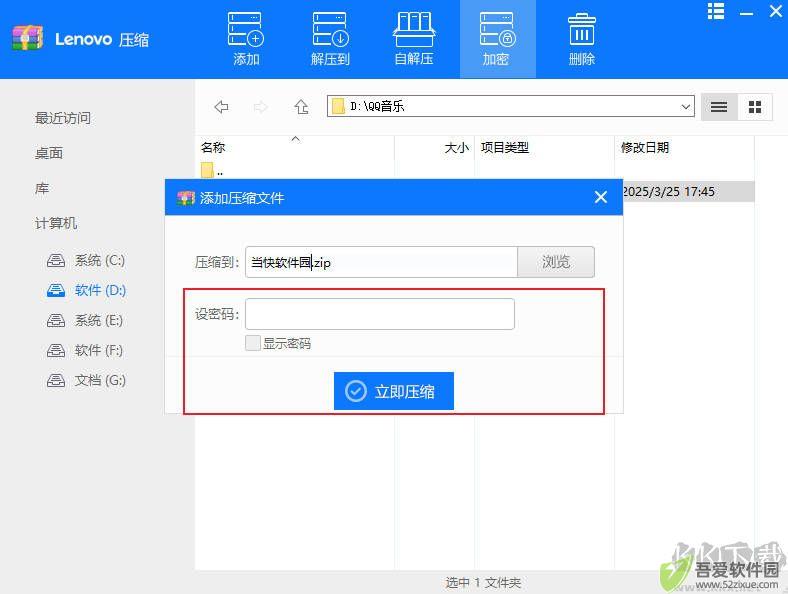
Task: Open drive 系统 (E:)
Action: (85, 320)
